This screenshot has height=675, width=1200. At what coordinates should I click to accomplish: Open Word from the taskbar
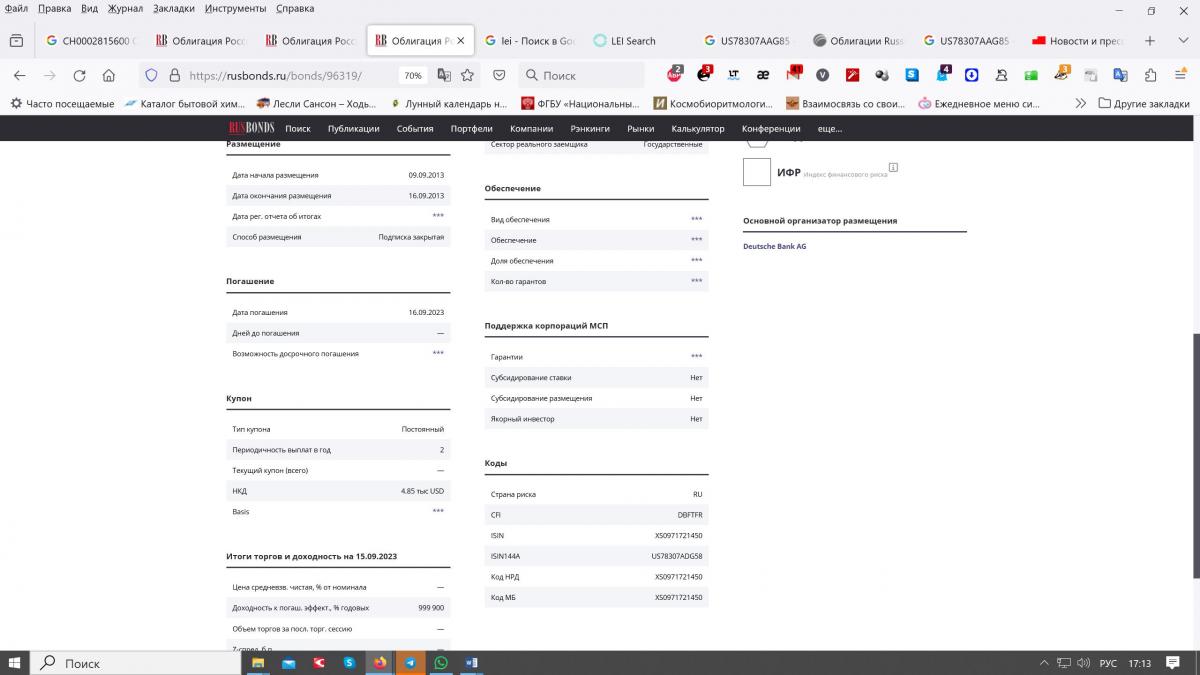tap(472, 662)
